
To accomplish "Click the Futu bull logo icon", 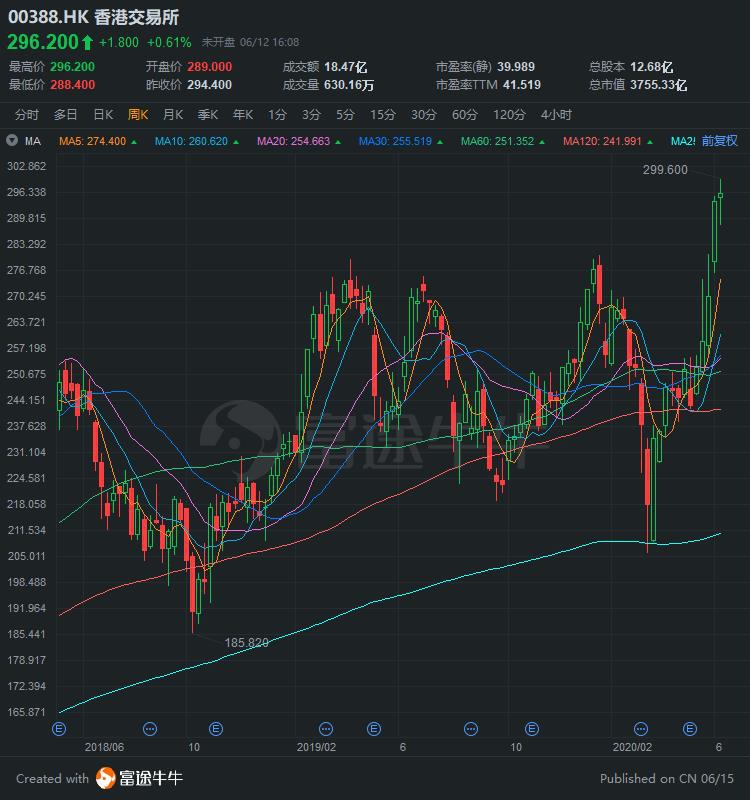I will click(x=106, y=778).
